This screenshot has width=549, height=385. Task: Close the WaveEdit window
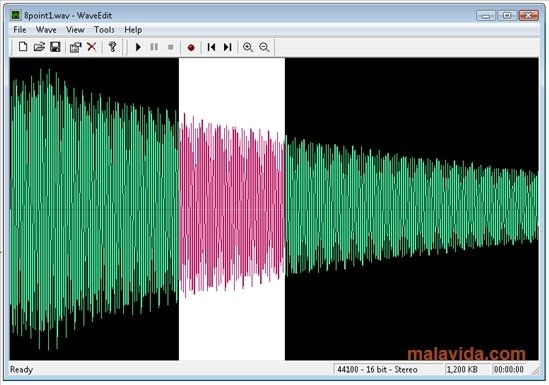(529, 15)
